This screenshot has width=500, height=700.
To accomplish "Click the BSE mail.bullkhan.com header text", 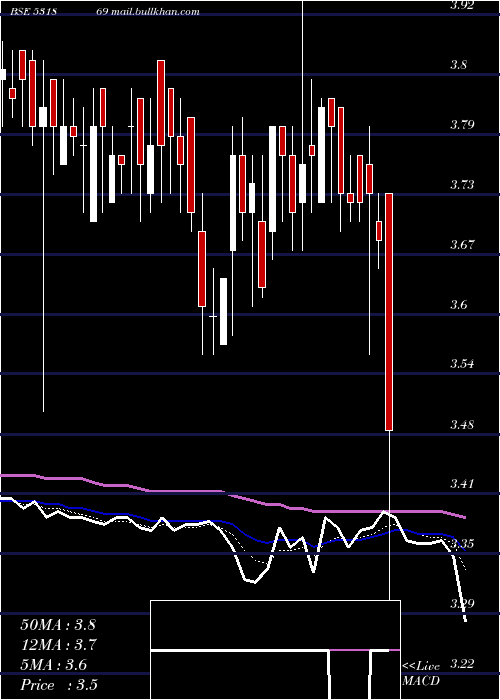I will click(x=105, y=12).
